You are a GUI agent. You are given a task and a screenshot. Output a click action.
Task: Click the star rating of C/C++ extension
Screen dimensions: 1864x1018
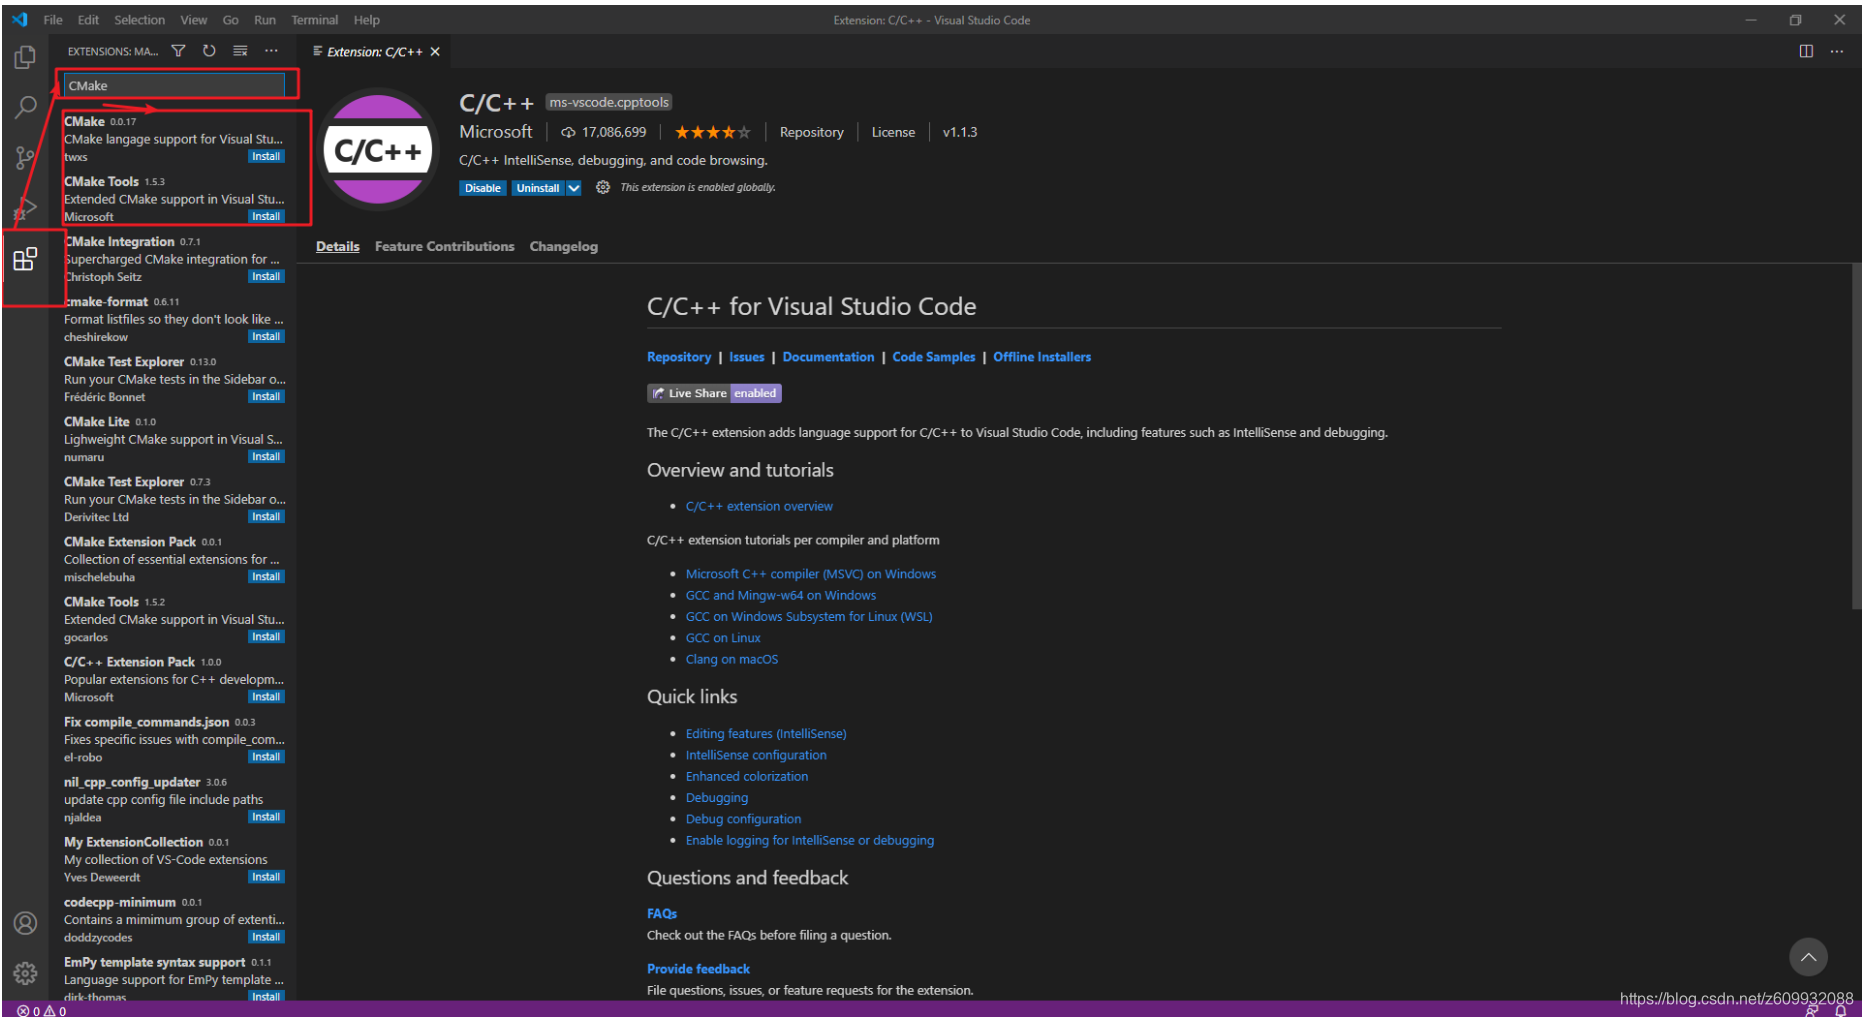(x=711, y=132)
